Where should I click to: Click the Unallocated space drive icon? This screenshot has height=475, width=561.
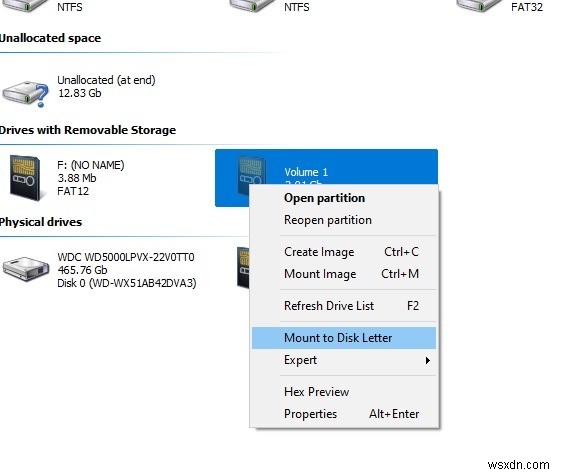[25, 93]
